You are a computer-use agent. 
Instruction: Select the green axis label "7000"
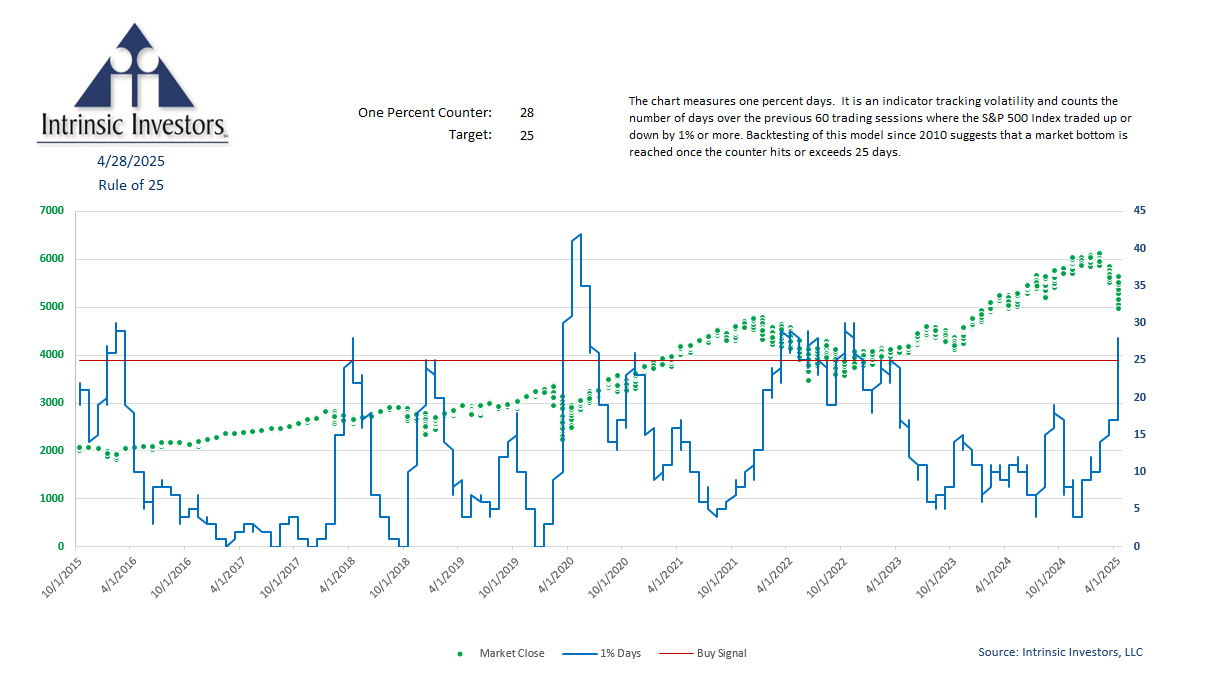[x=51, y=211]
